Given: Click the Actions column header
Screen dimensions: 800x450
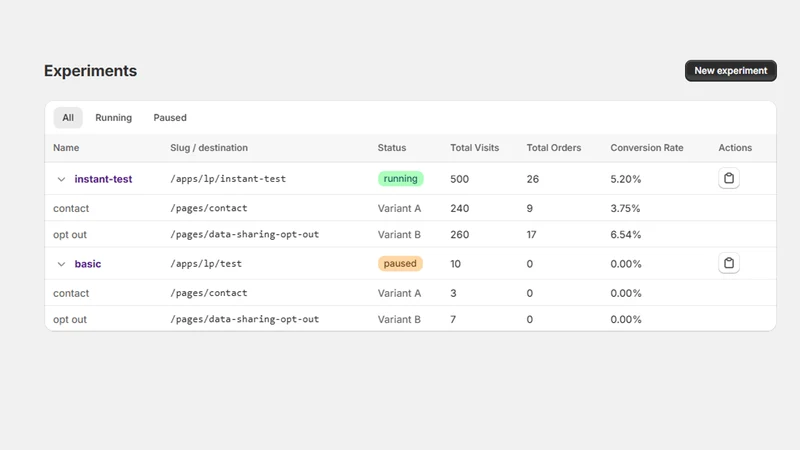Looking at the screenshot, I should pos(735,147).
